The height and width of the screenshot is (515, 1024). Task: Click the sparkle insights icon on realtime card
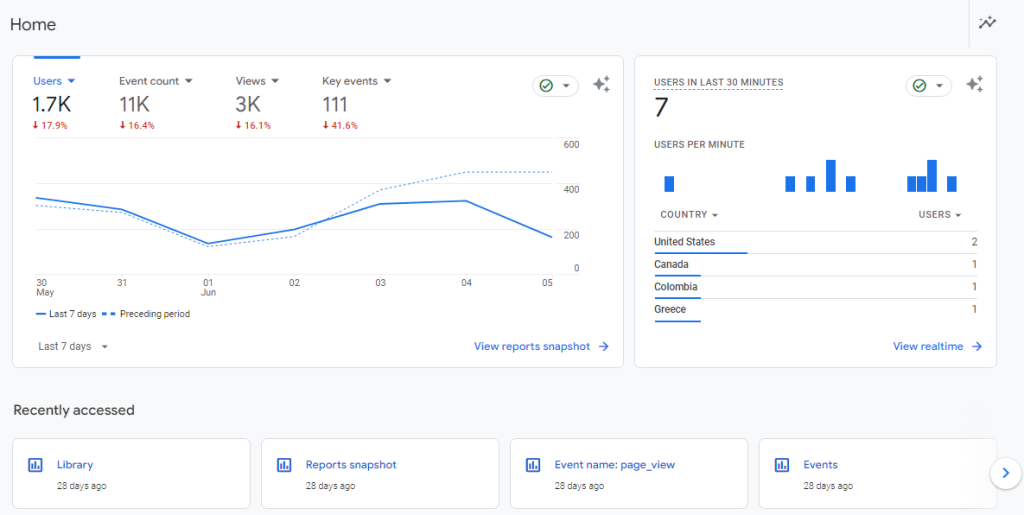coord(974,85)
